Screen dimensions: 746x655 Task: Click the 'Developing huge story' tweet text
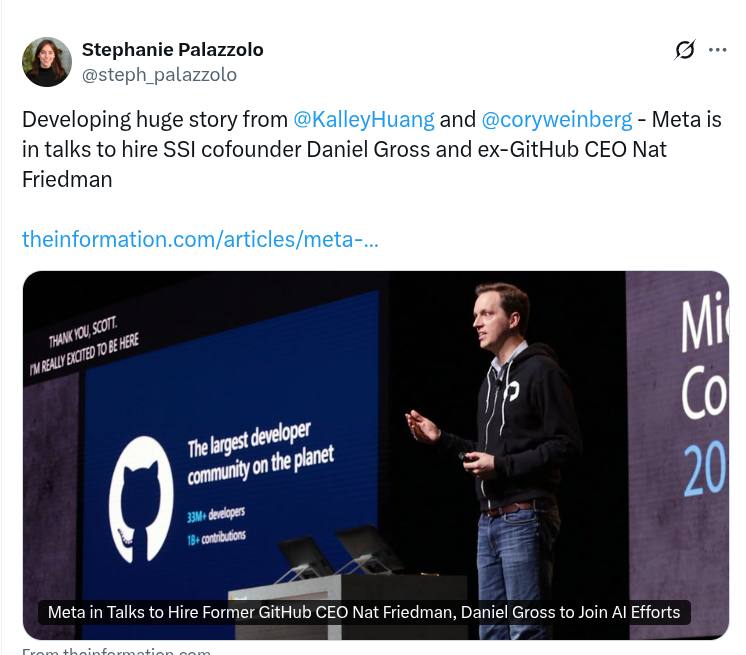tap(372, 149)
